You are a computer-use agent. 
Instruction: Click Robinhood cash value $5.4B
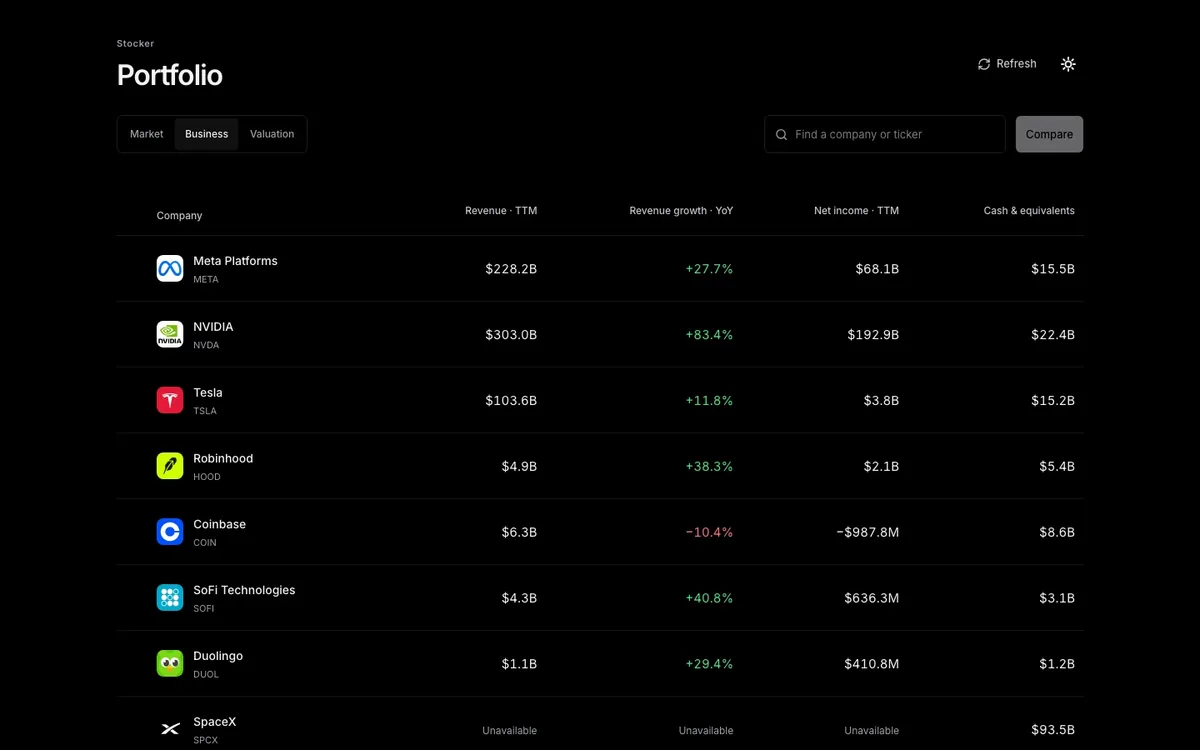[1057, 467]
